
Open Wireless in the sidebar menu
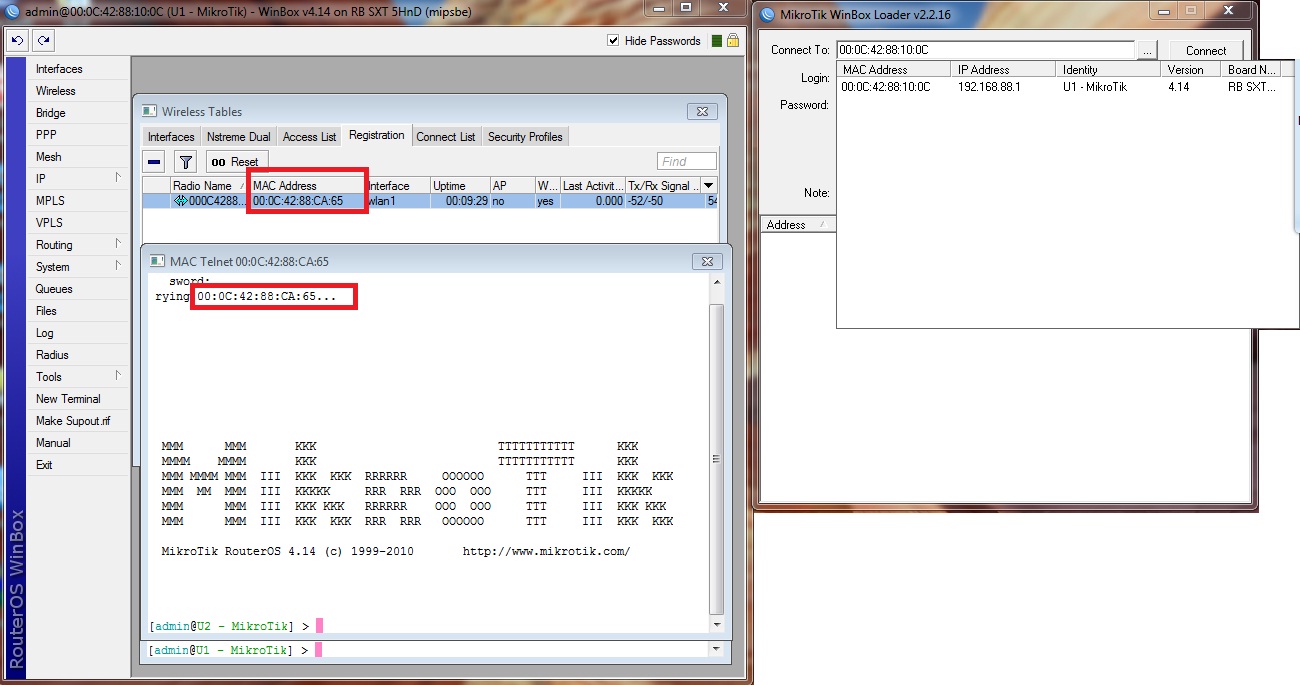78,91
